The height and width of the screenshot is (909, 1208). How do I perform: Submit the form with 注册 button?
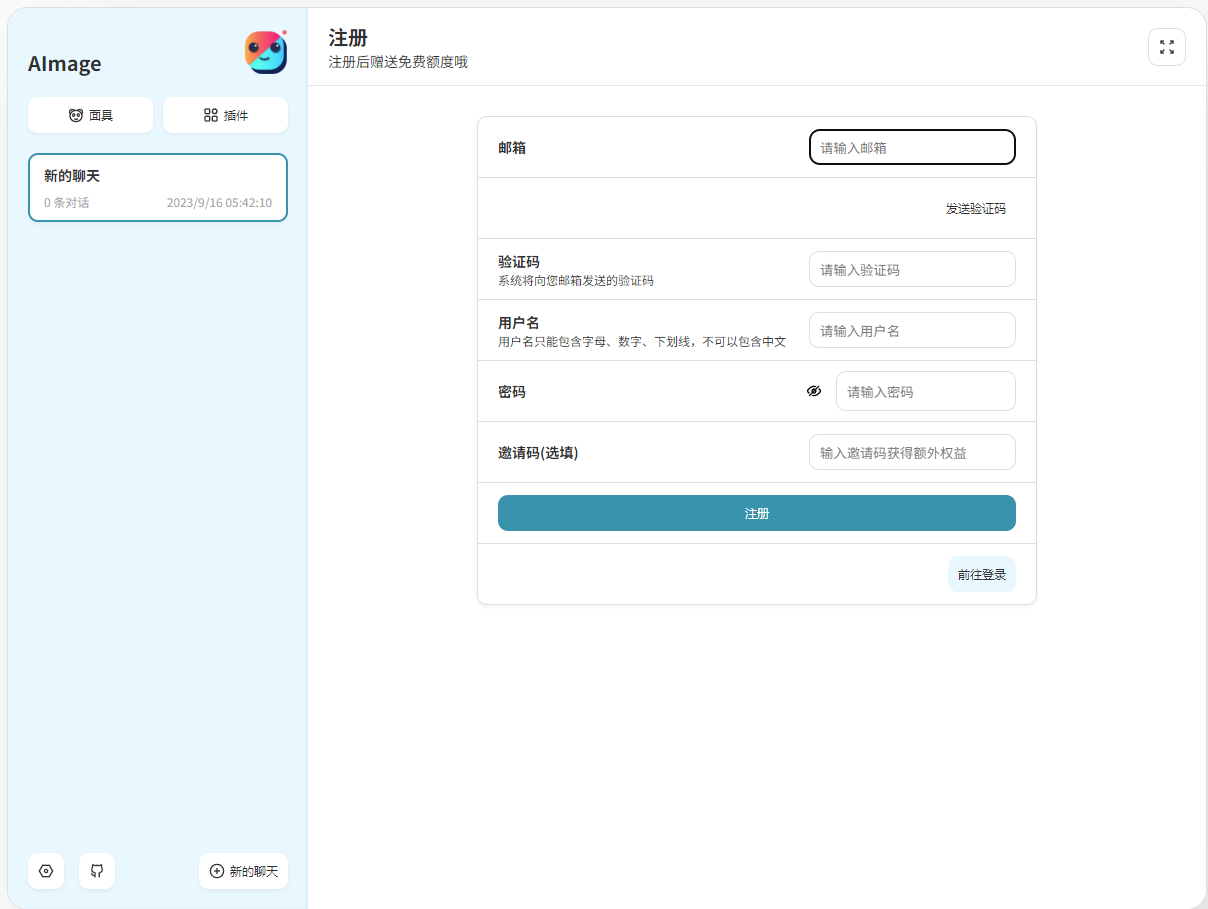point(757,513)
